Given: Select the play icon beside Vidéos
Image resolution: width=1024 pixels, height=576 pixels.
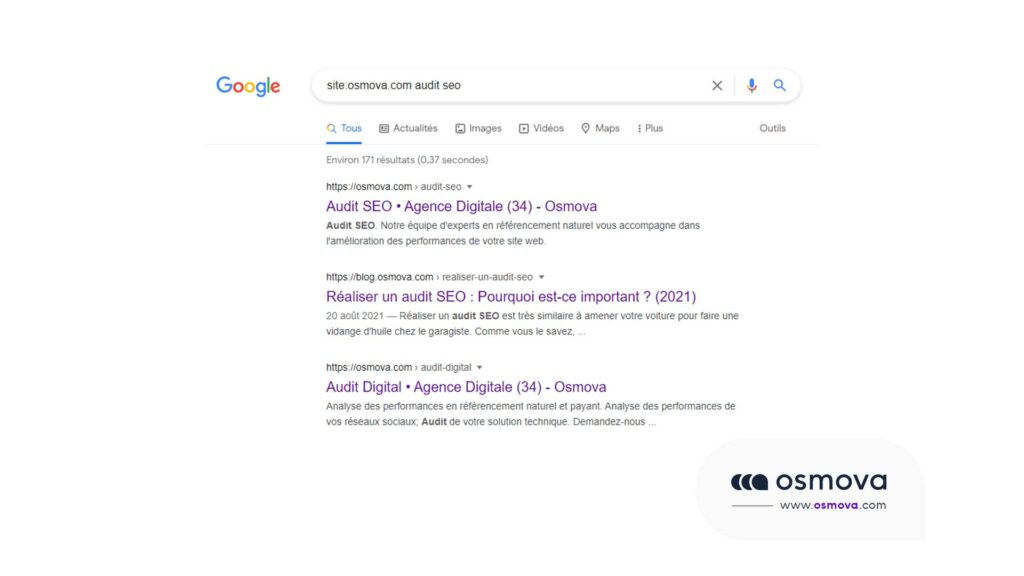Looking at the screenshot, I should (x=522, y=128).
